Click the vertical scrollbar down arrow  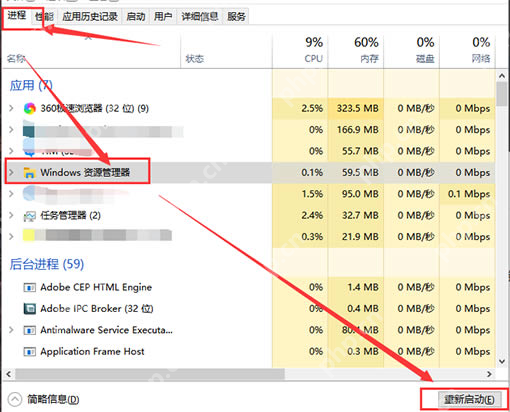pos(502,361)
